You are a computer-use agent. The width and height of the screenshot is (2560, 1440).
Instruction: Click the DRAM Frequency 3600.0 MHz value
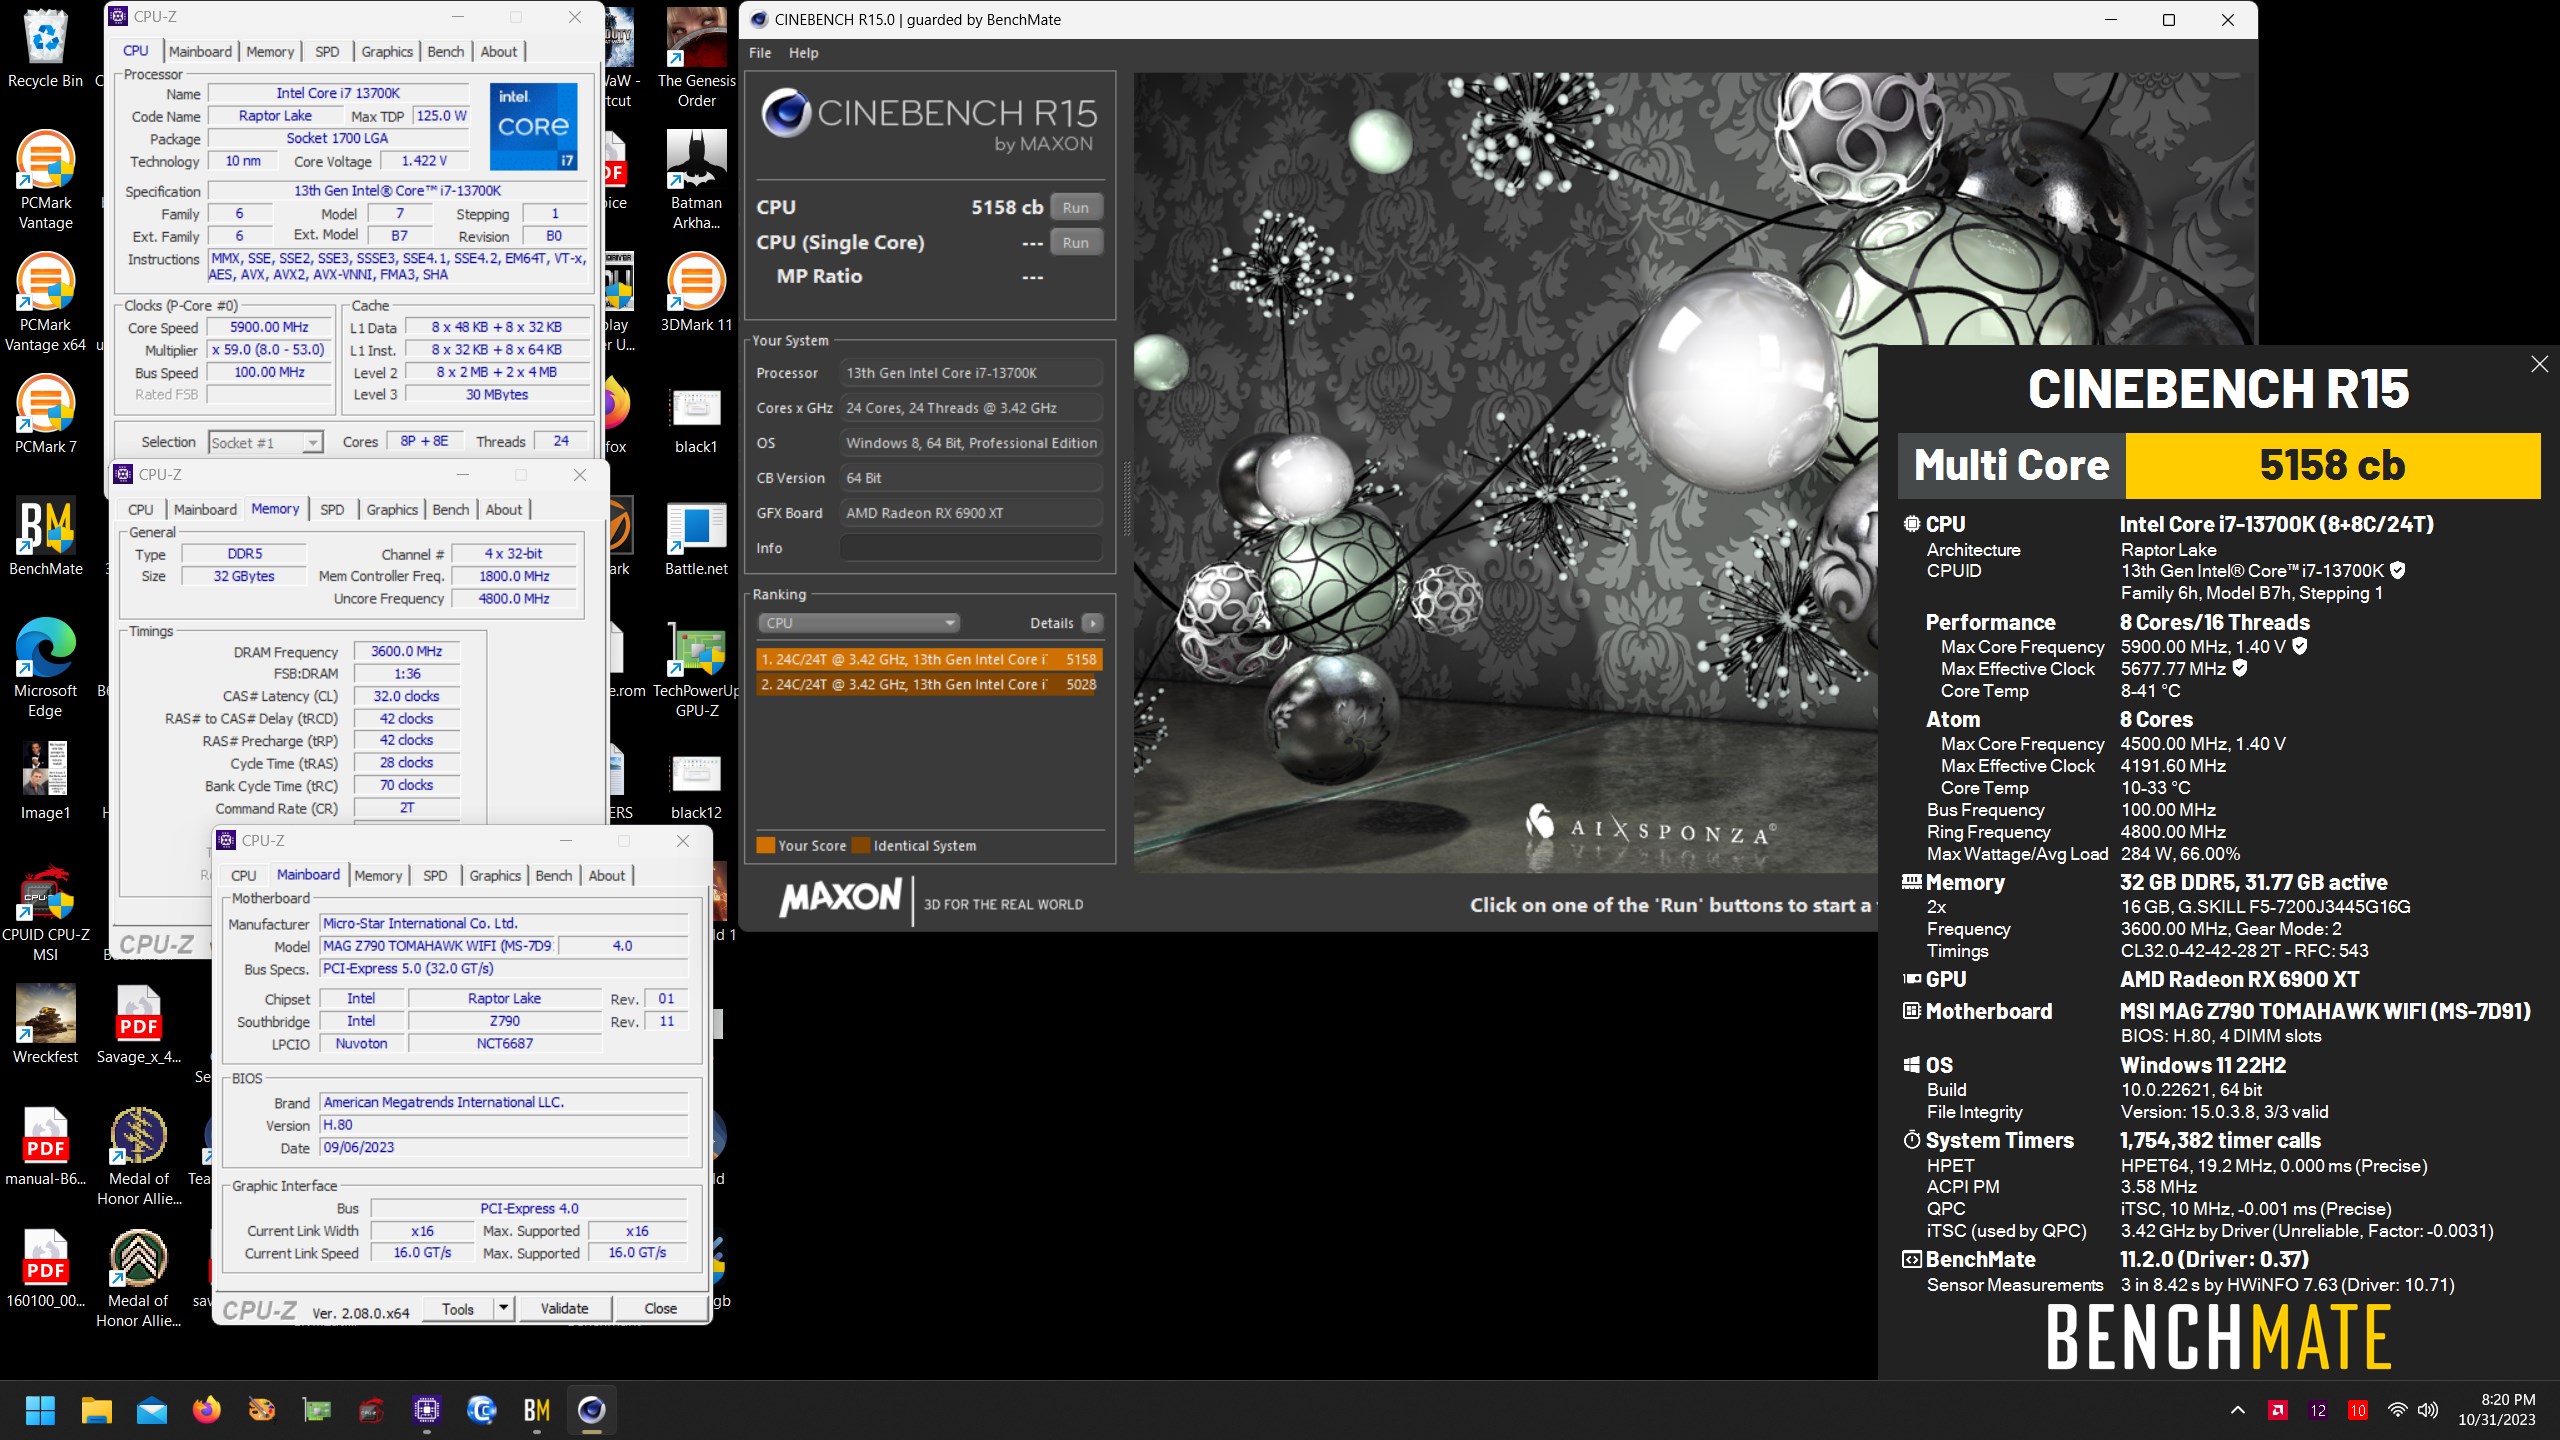[x=406, y=651]
